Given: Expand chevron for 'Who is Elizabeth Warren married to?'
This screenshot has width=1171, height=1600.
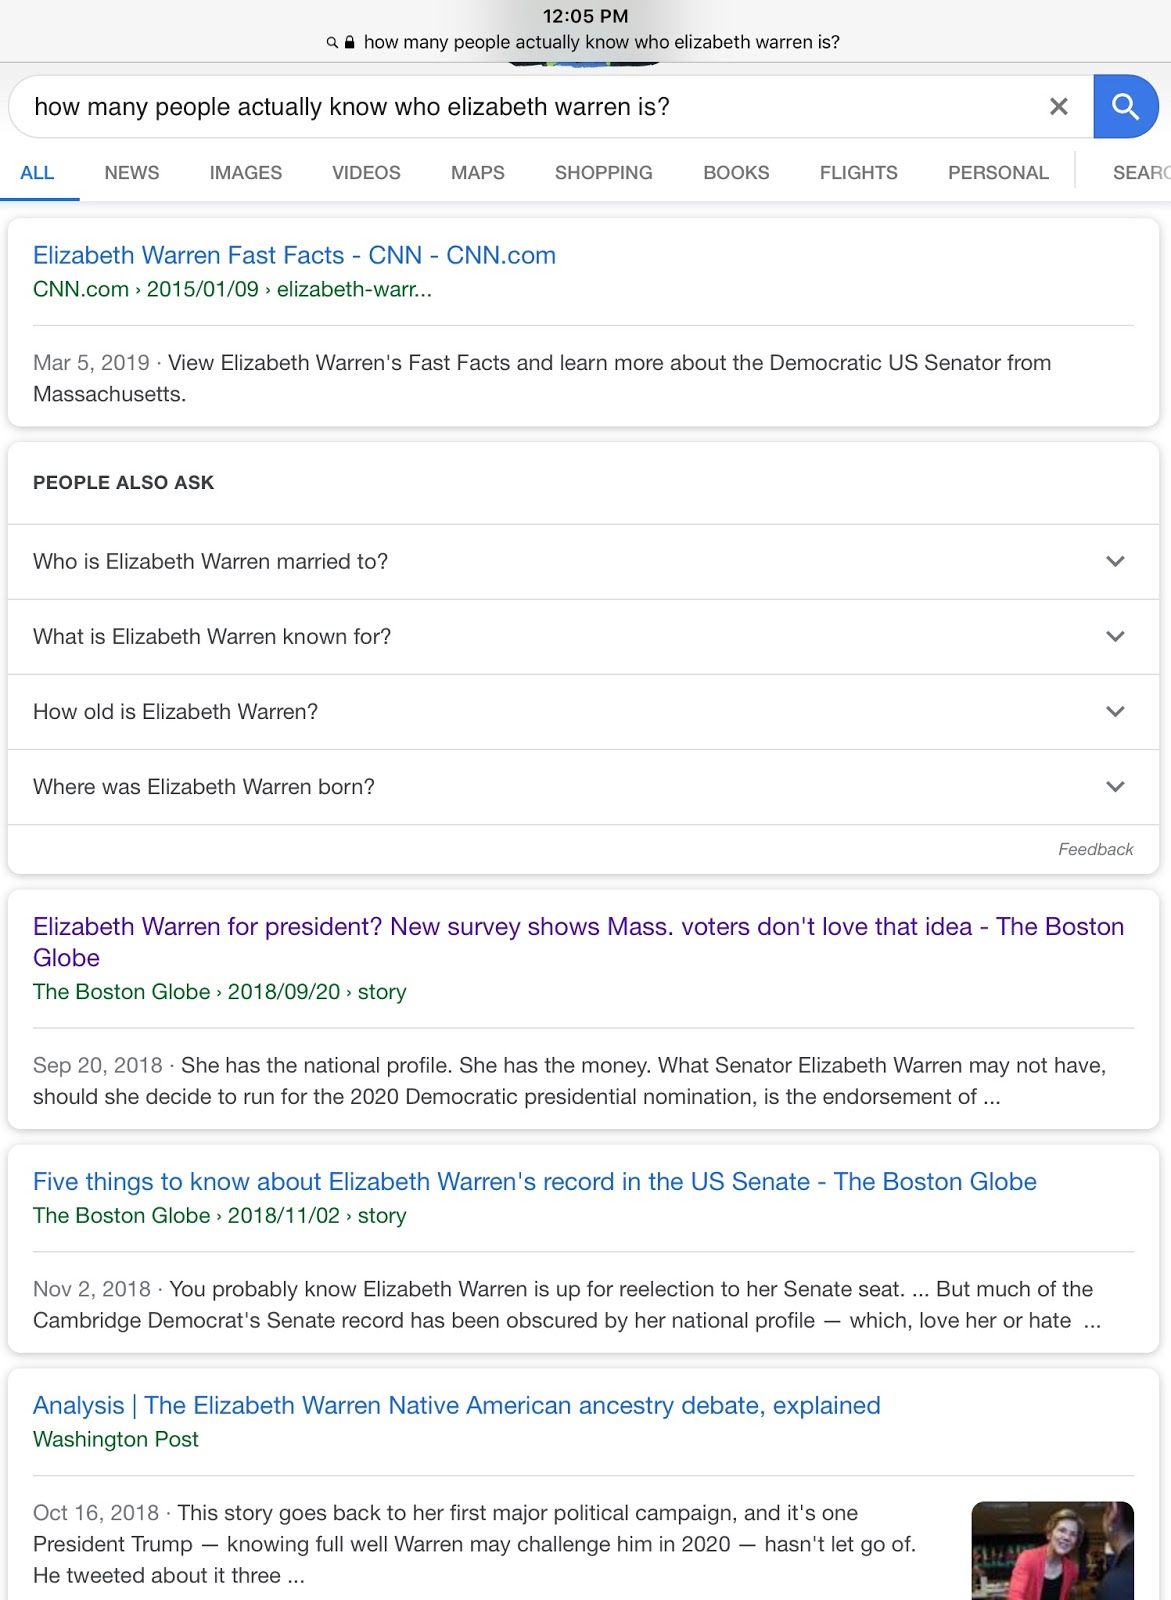Looking at the screenshot, I should [1116, 561].
